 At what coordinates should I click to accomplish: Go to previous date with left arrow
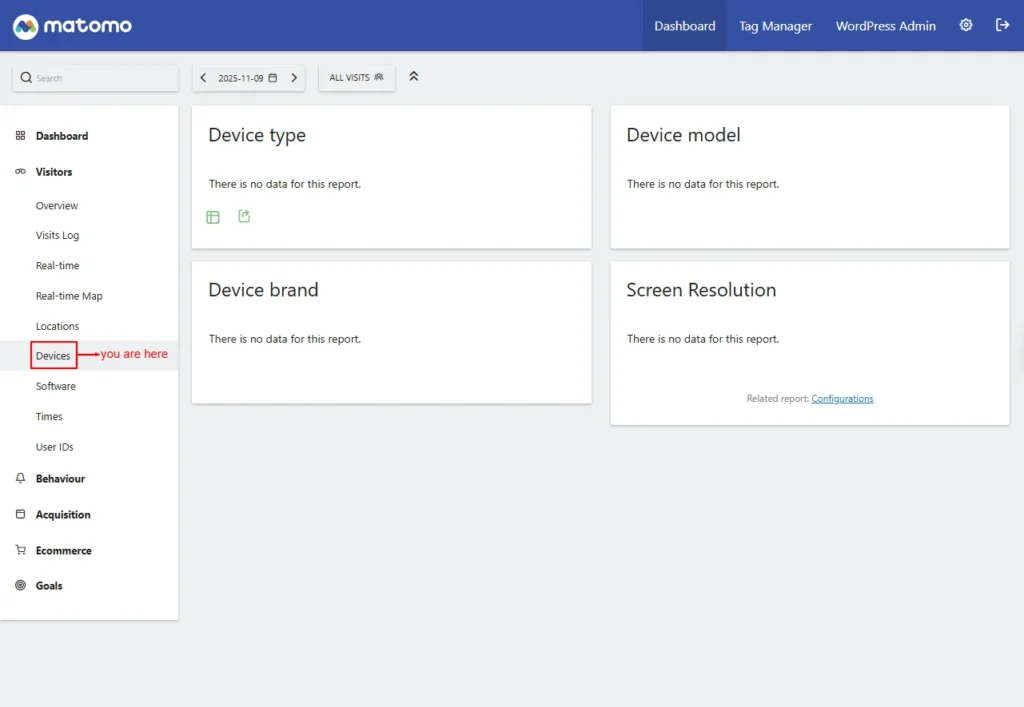(204, 78)
